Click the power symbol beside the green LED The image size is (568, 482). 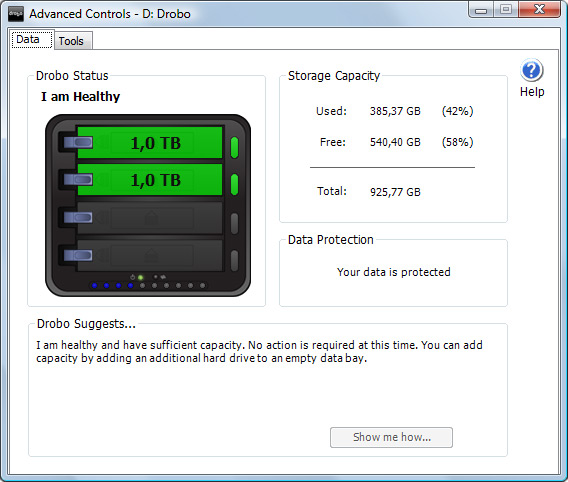[x=133, y=277]
